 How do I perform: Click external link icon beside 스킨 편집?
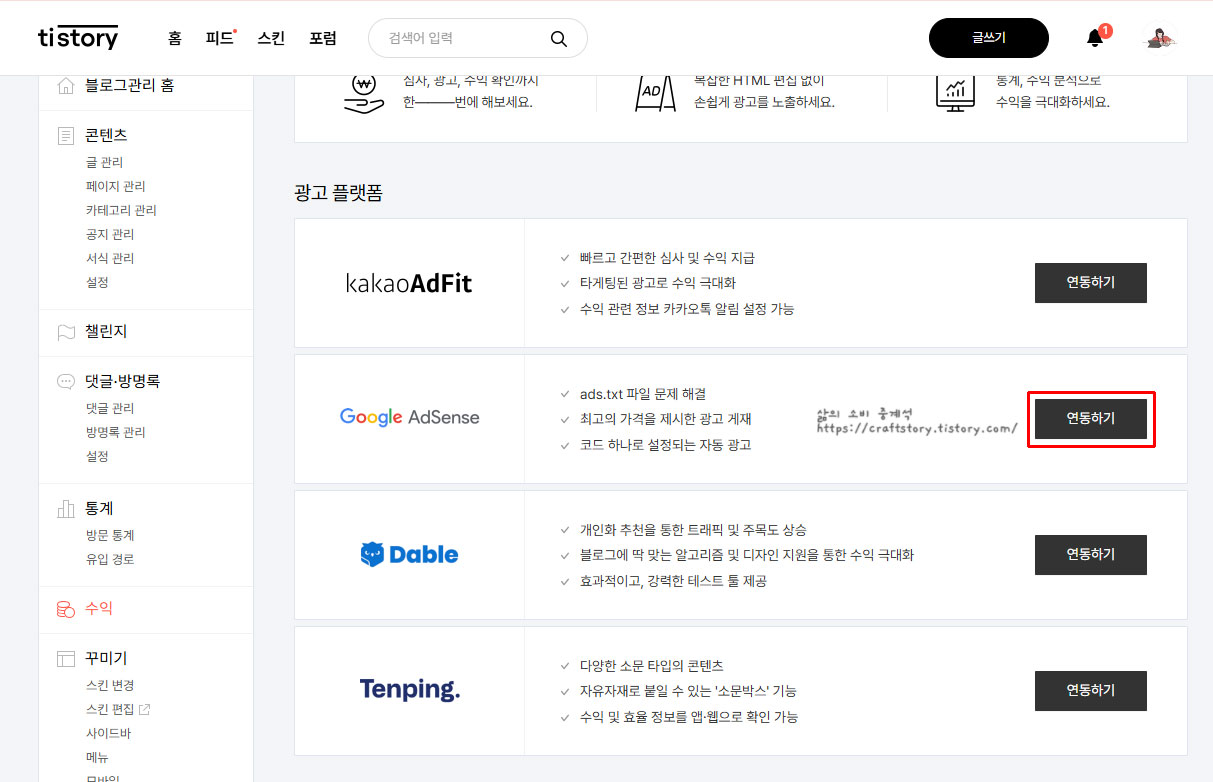click(x=144, y=710)
